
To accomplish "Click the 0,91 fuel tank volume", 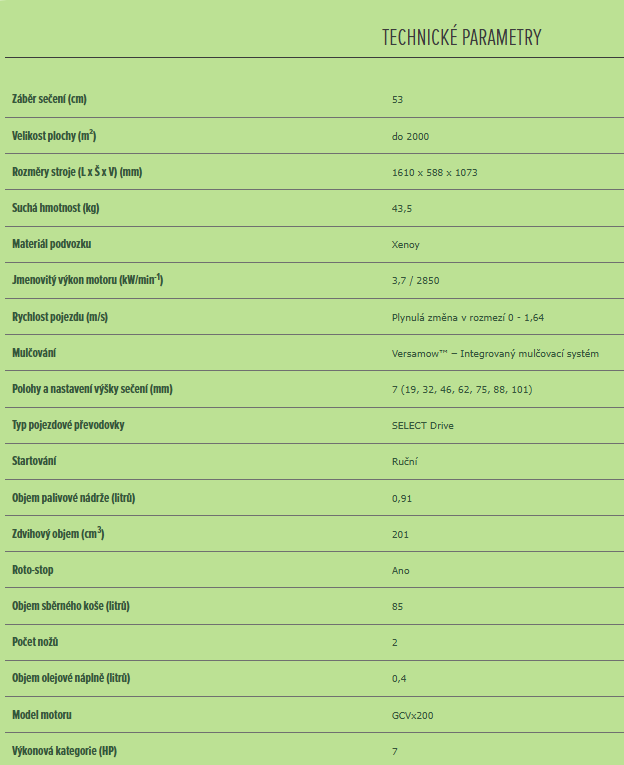I will point(402,499).
